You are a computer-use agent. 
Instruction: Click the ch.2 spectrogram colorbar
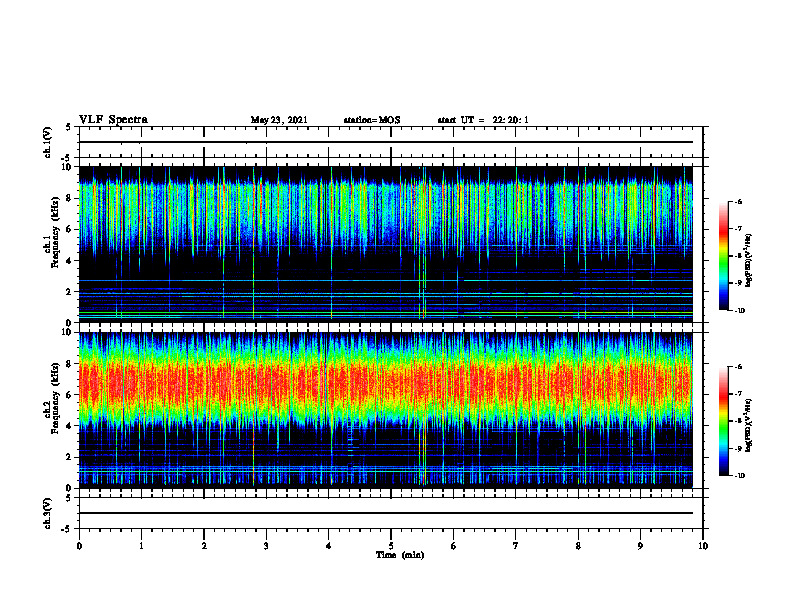pos(723,421)
